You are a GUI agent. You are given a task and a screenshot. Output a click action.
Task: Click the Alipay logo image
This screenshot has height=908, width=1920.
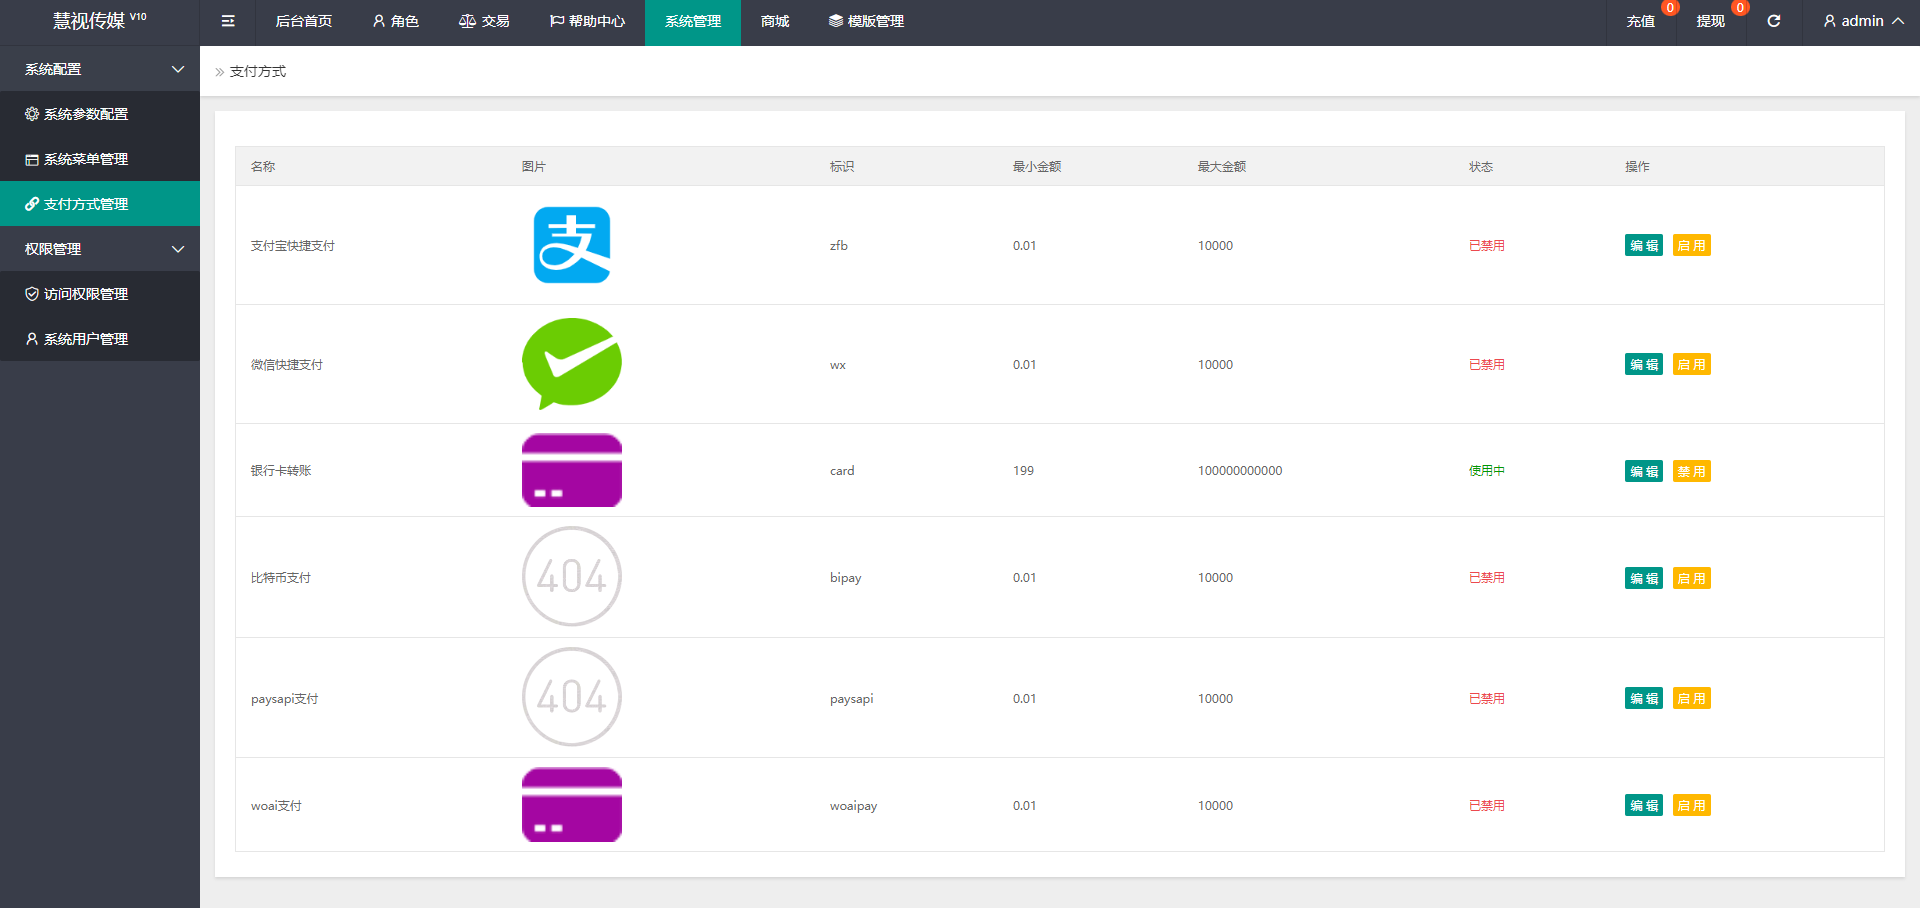[571, 245]
